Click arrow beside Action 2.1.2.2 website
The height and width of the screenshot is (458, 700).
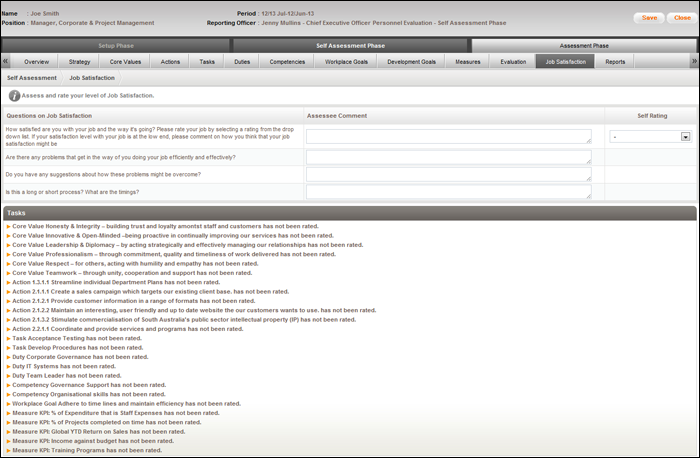coord(8,310)
